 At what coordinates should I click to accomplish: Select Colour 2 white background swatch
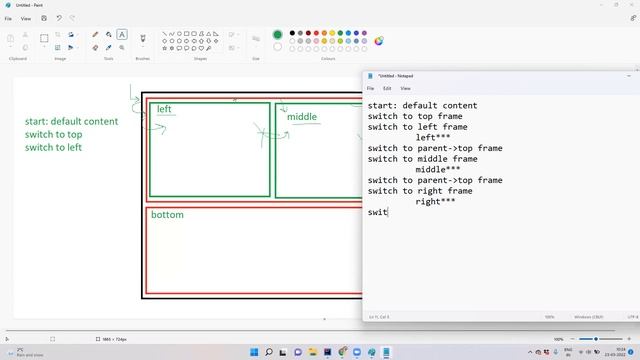(278, 47)
